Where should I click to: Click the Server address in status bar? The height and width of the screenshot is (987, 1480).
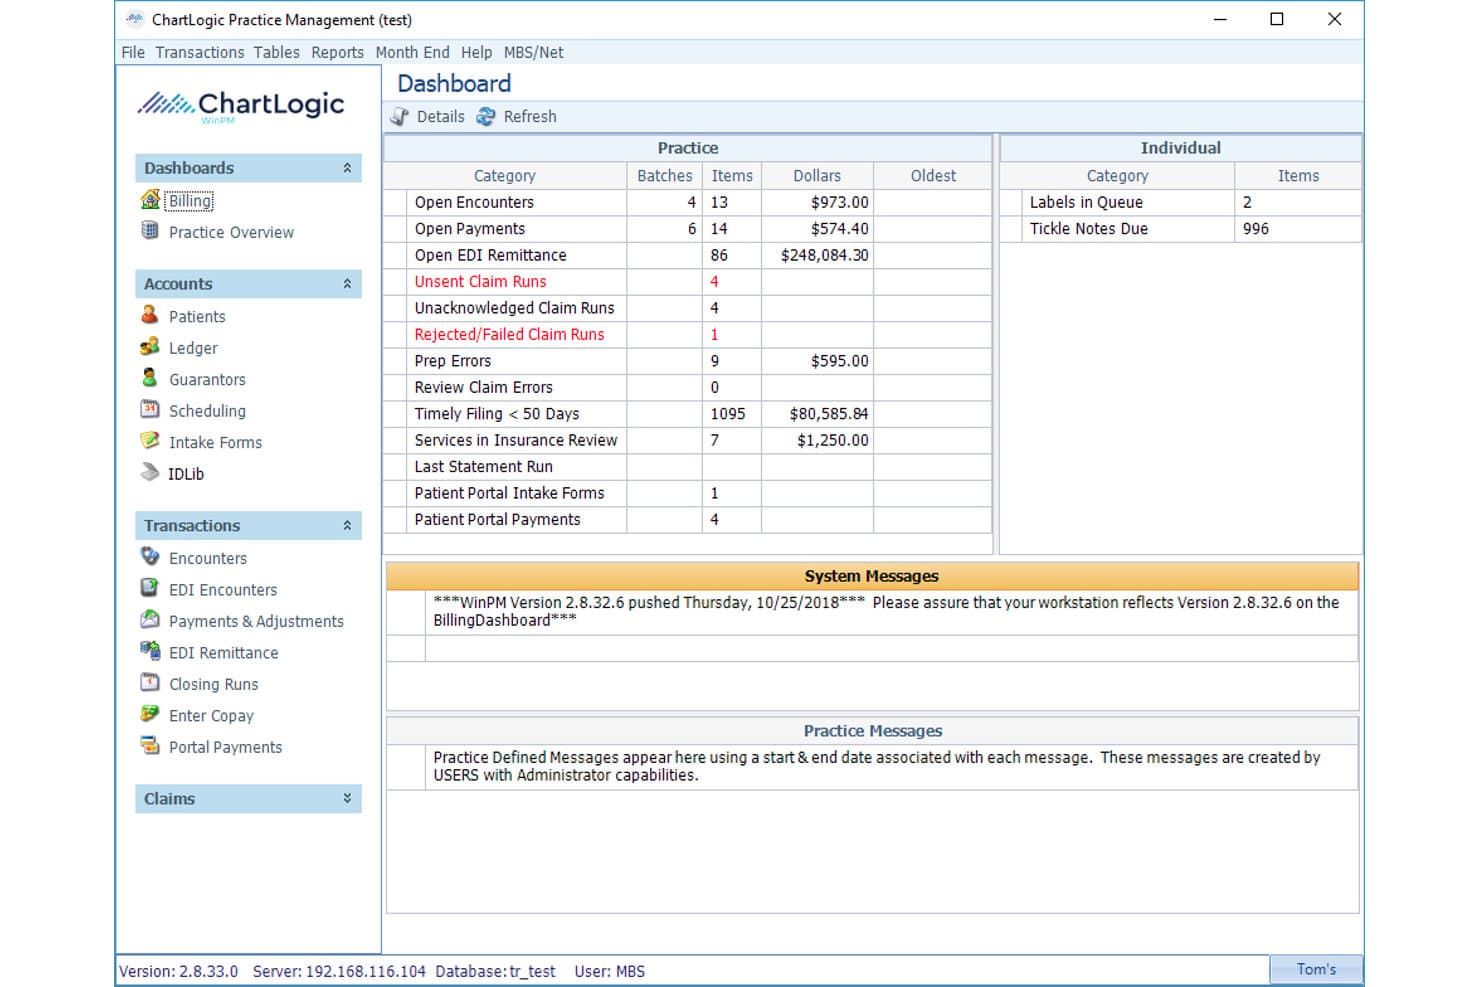coord(339,971)
